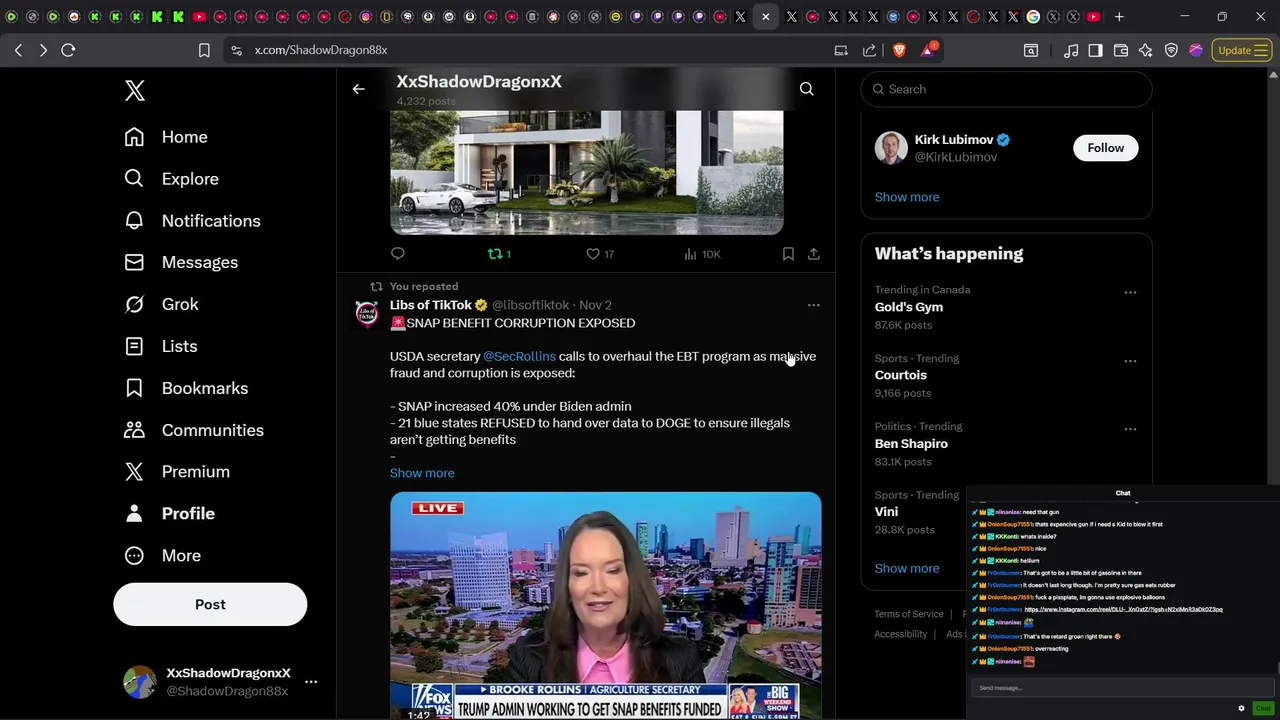Open the Ben Shapiro trend
Viewport: 1280px width, 720px height.
click(x=911, y=444)
